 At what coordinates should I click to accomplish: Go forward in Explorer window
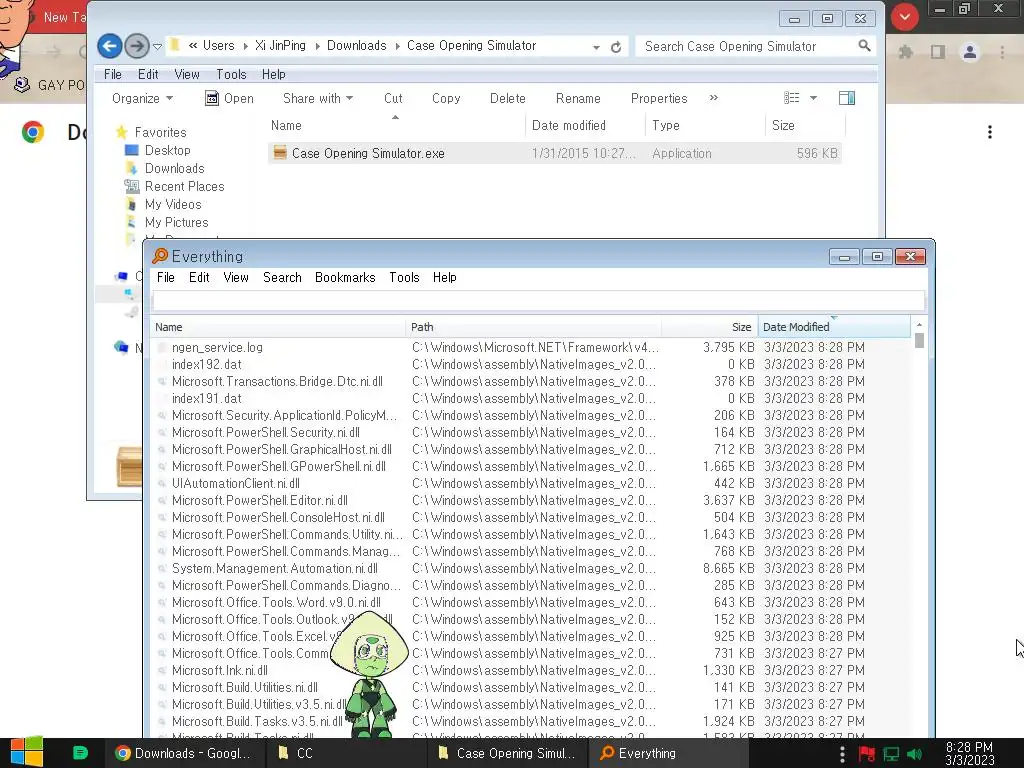(136, 46)
